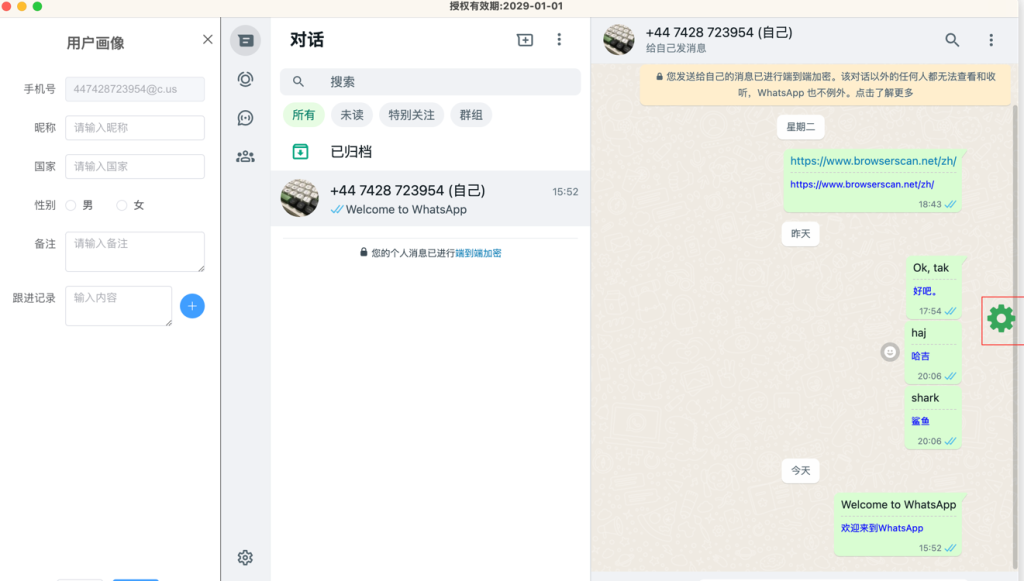Click the 授权有效期 title bar text
The image size is (1024, 581).
point(506,7)
